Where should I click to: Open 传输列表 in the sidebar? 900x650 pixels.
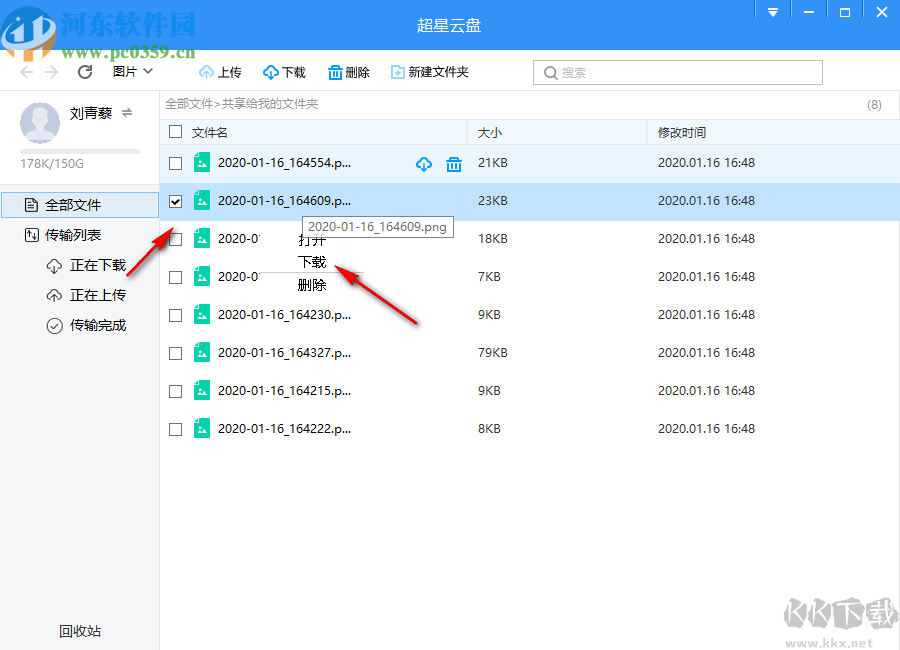63,235
